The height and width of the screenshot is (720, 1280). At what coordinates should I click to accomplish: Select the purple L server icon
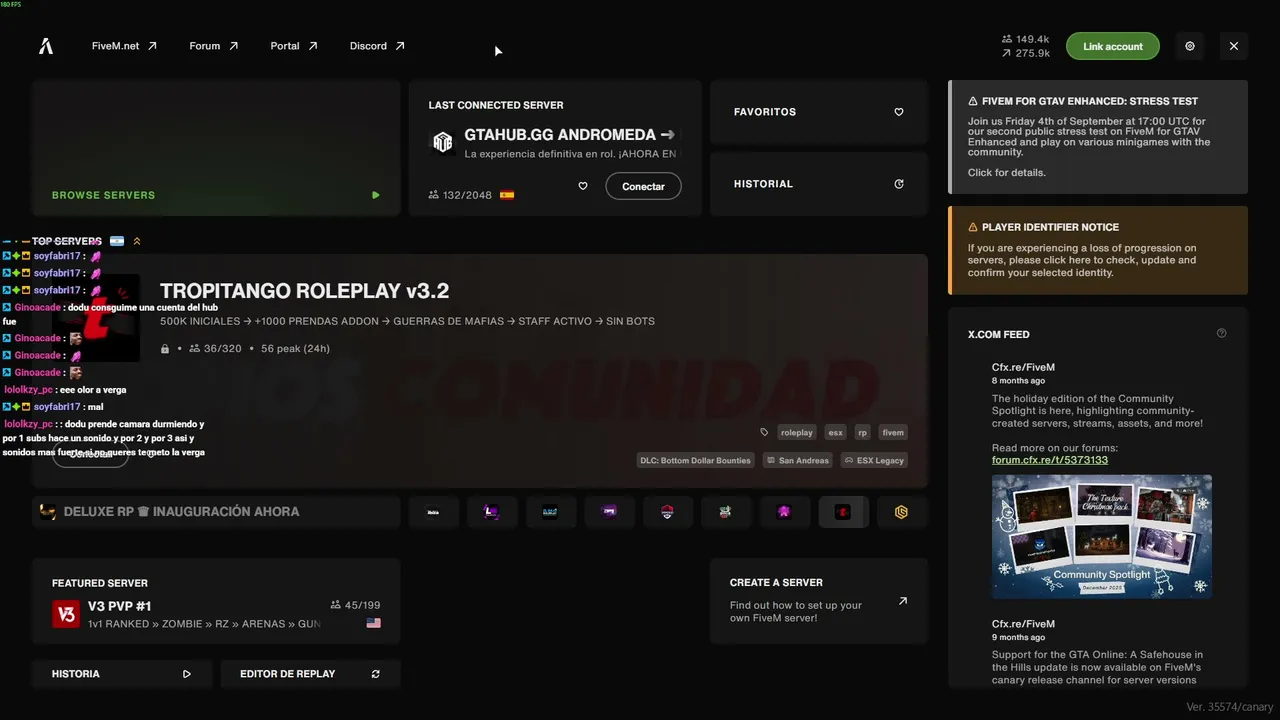click(x=492, y=512)
